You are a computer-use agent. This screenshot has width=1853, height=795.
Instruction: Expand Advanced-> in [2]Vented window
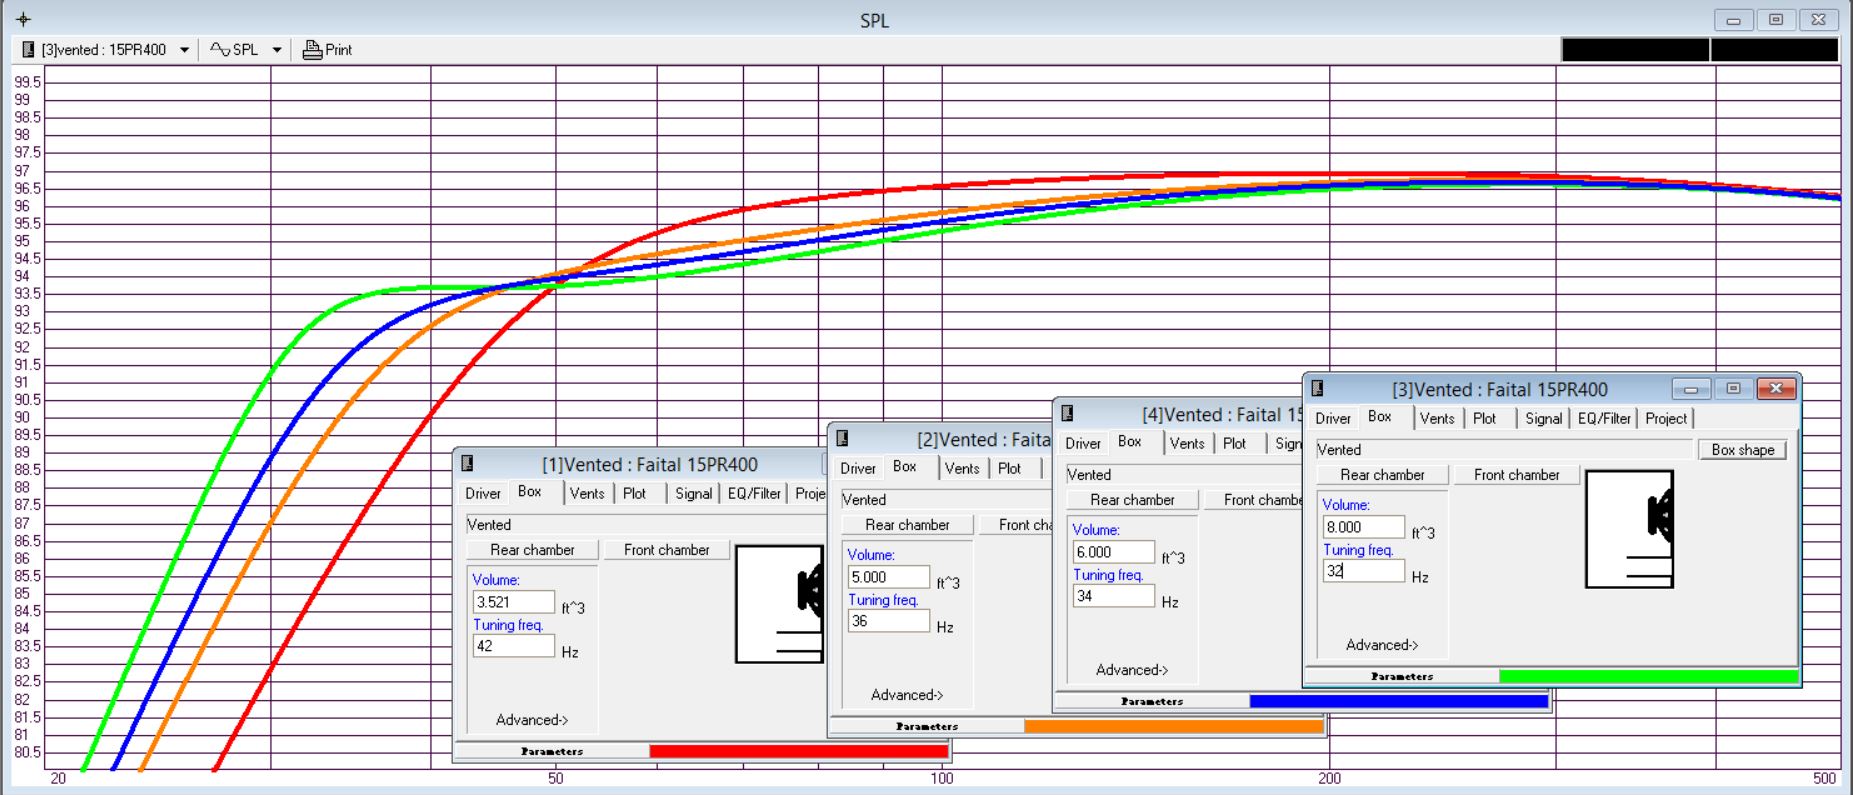click(907, 695)
